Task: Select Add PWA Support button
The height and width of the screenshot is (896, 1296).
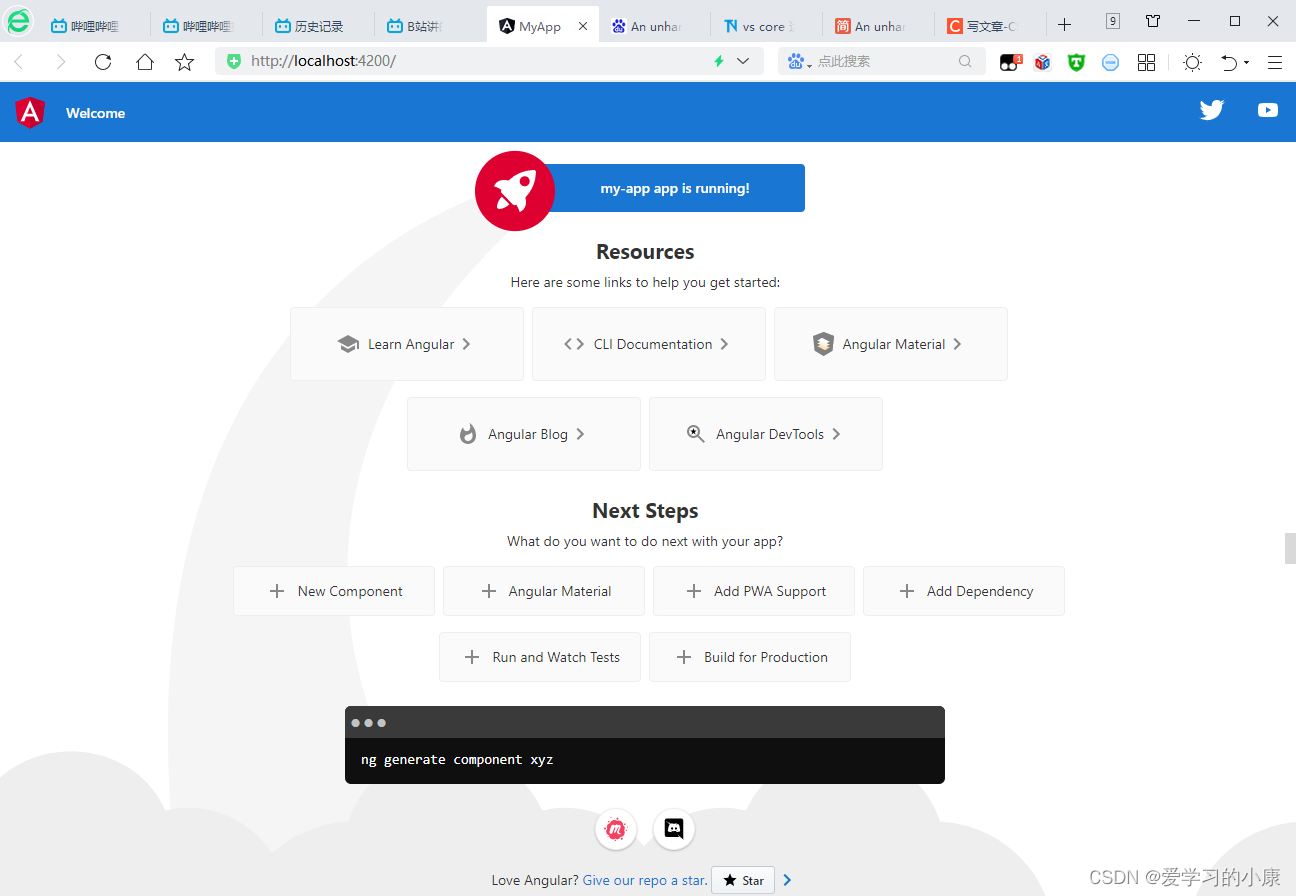Action: (754, 591)
